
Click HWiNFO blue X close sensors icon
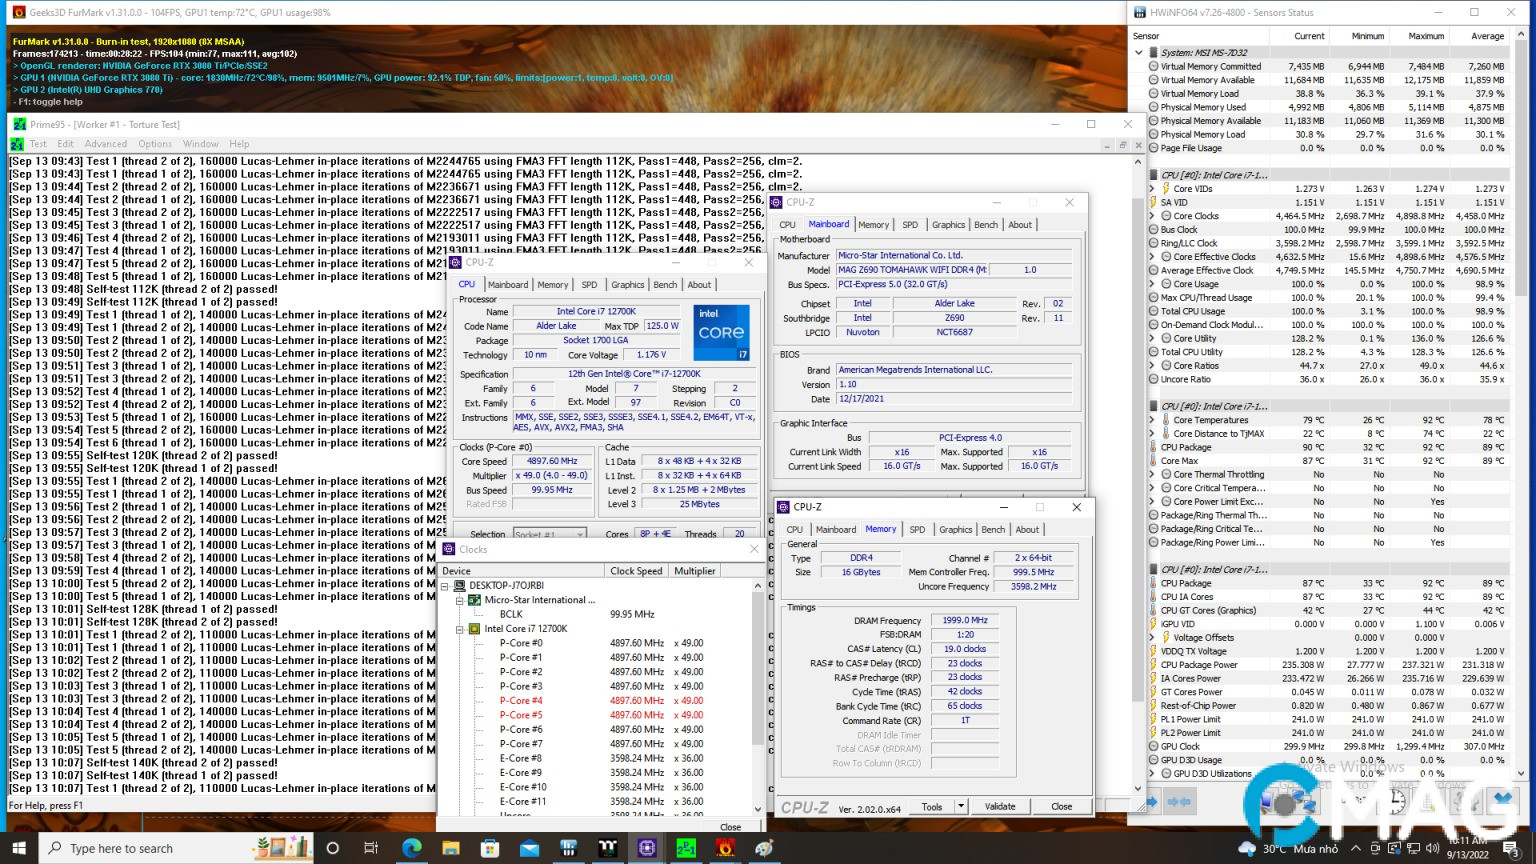1502,801
